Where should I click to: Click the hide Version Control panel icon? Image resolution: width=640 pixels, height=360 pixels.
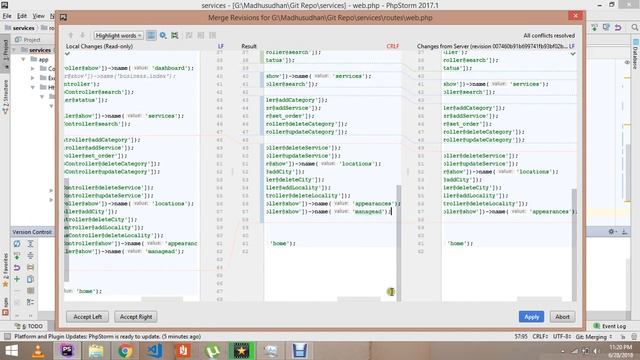624,231
